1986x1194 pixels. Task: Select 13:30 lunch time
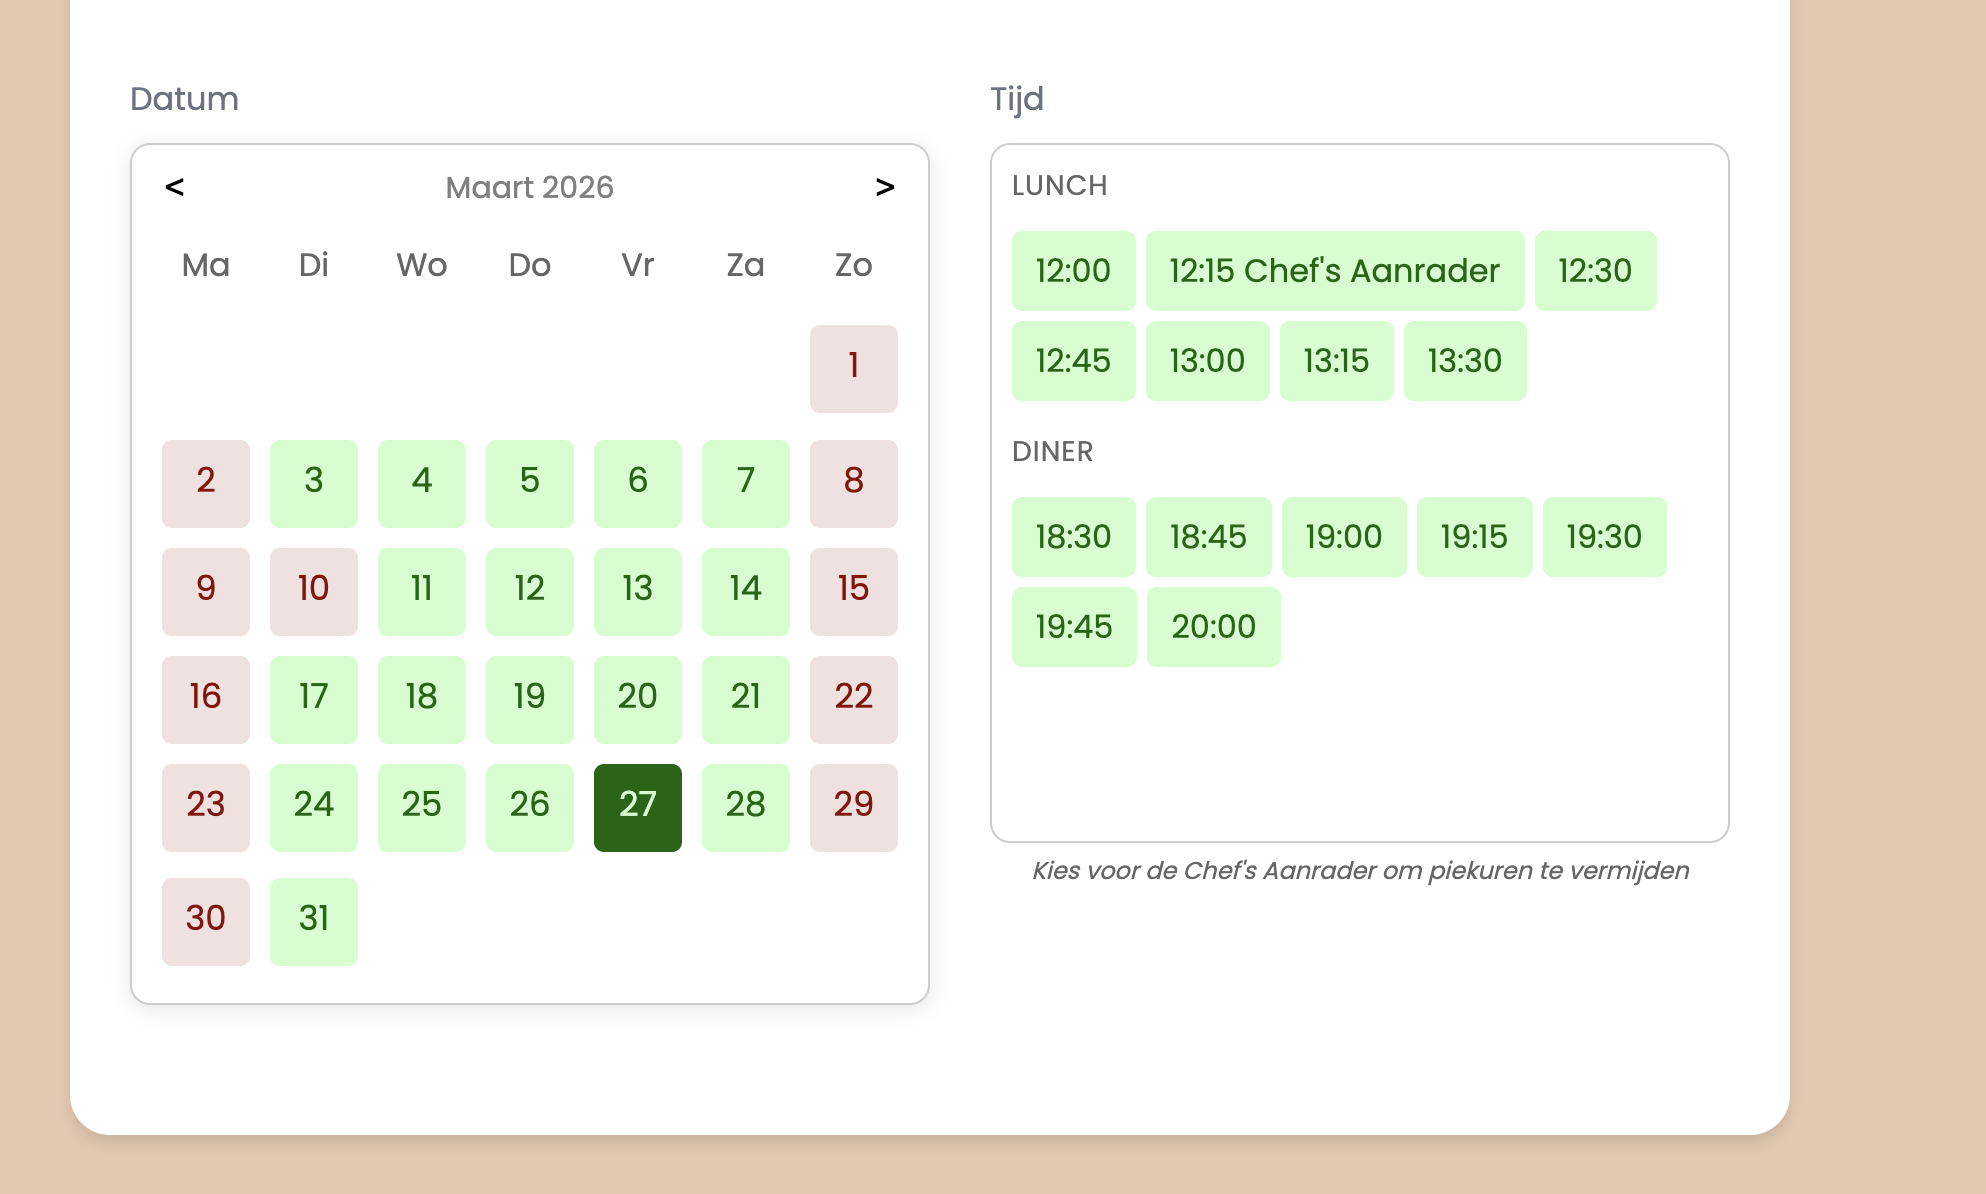[x=1464, y=361]
